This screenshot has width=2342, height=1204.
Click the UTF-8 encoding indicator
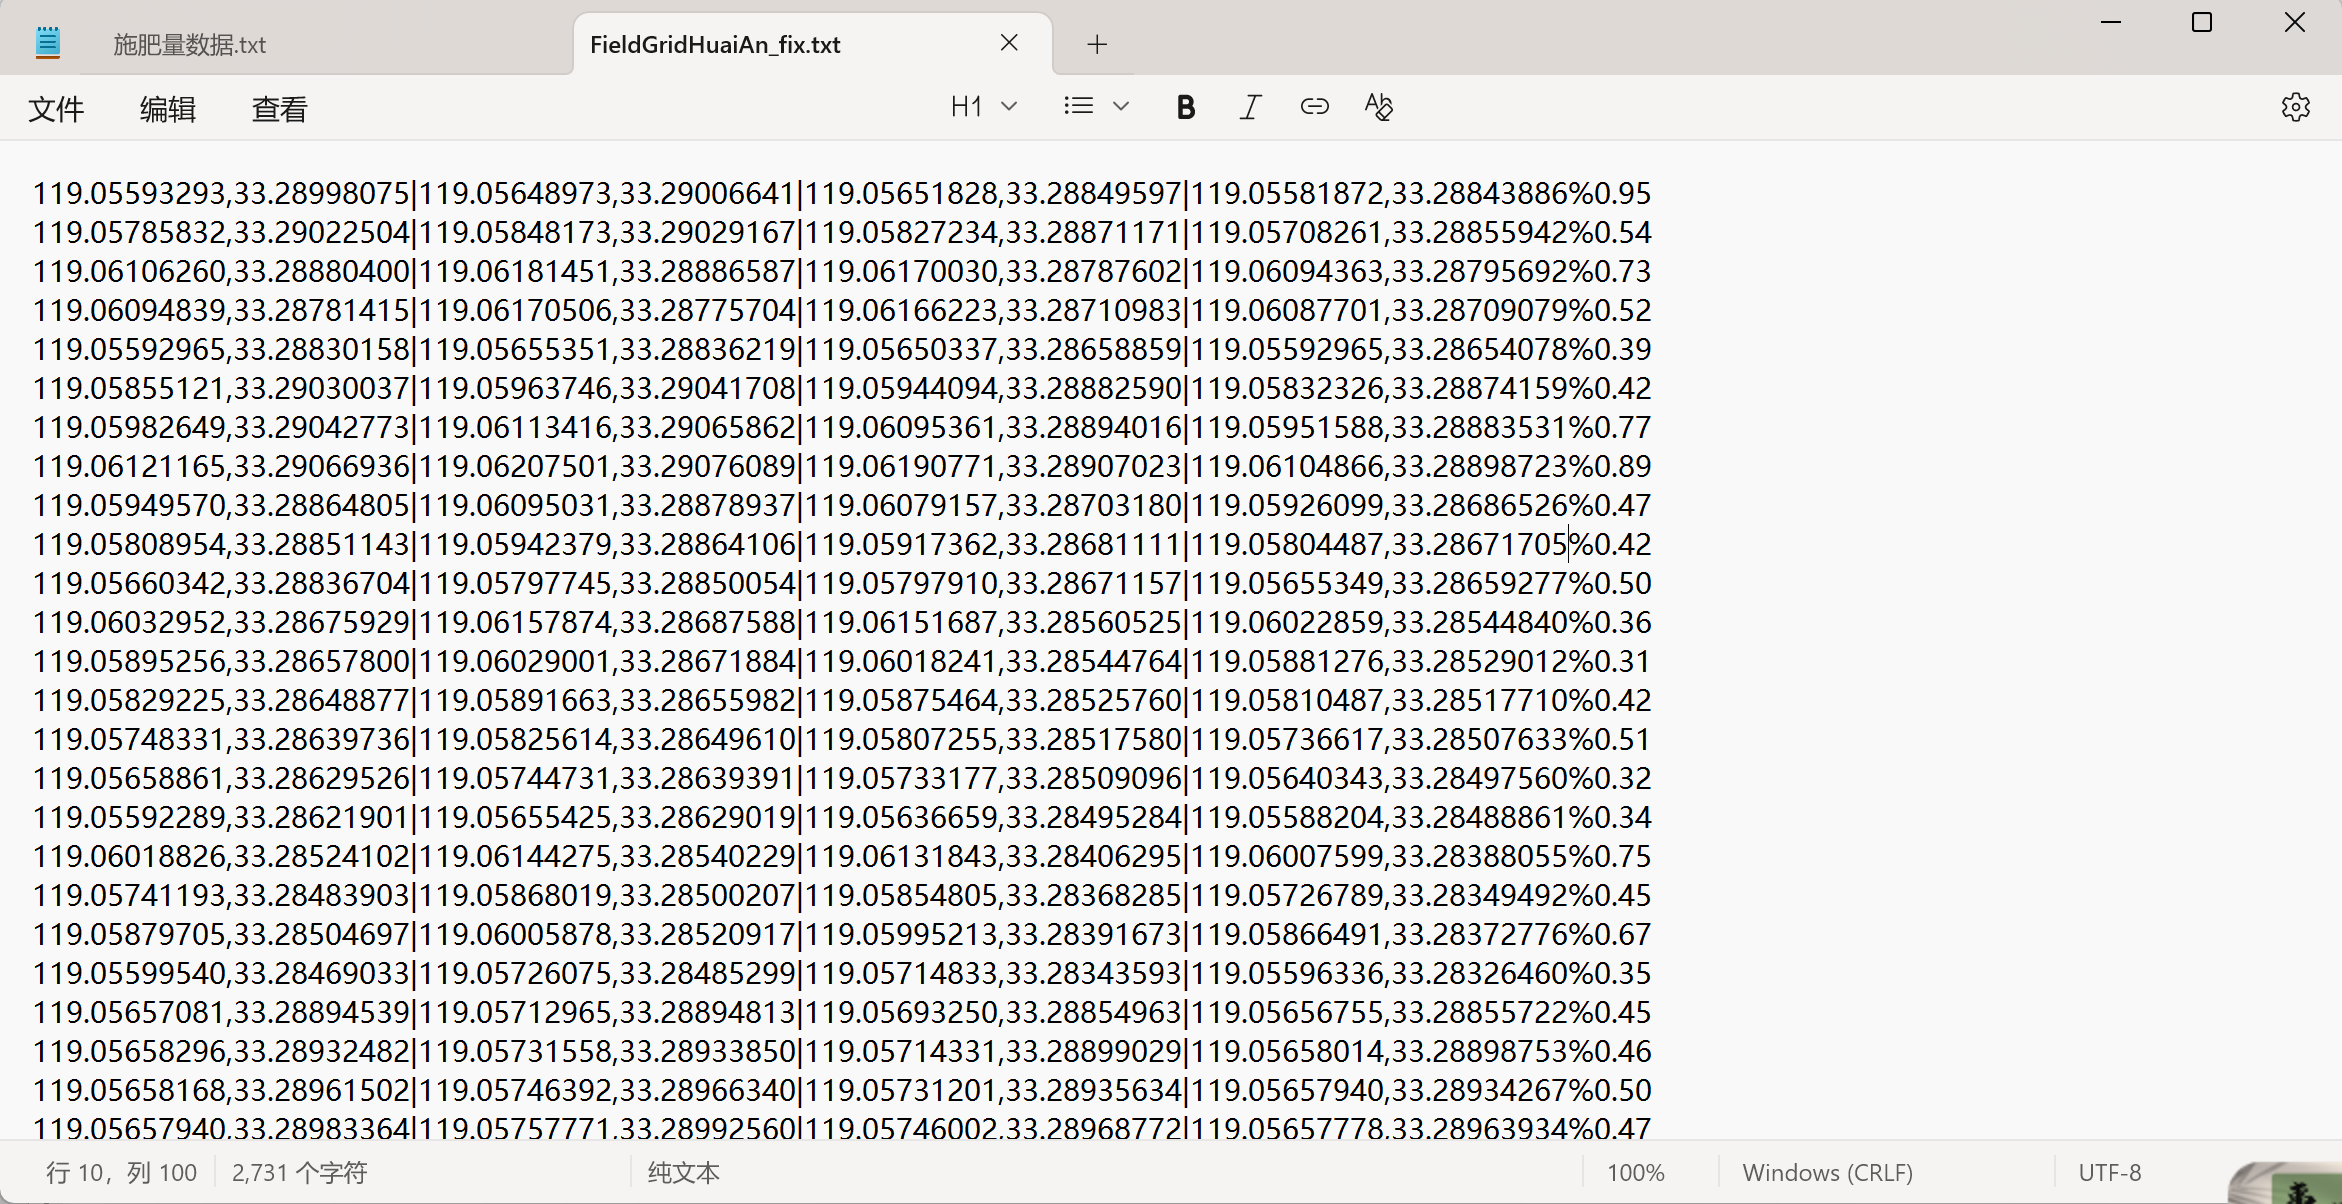click(2109, 1172)
